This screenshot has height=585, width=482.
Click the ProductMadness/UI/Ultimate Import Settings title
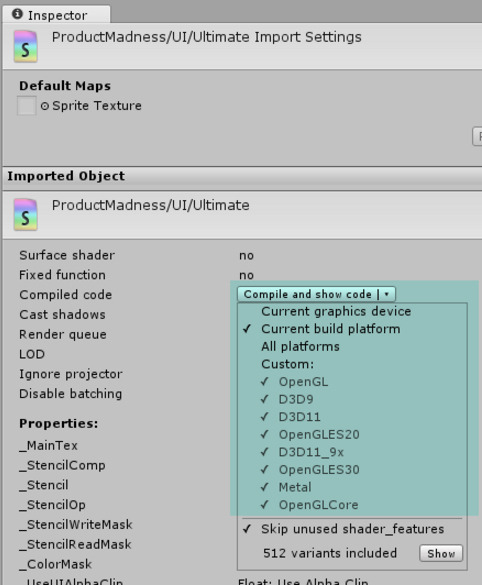point(207,37)
